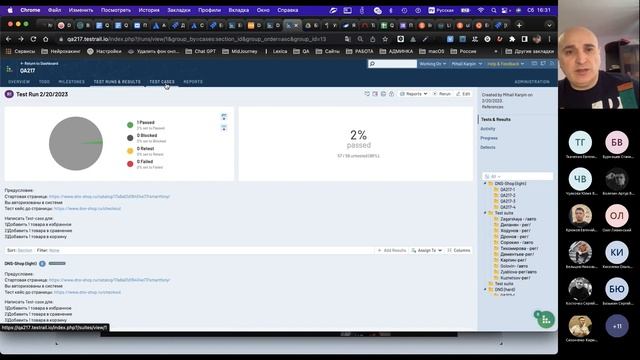
Task: Open the Файл menu
Action: (x=54, y=10)
